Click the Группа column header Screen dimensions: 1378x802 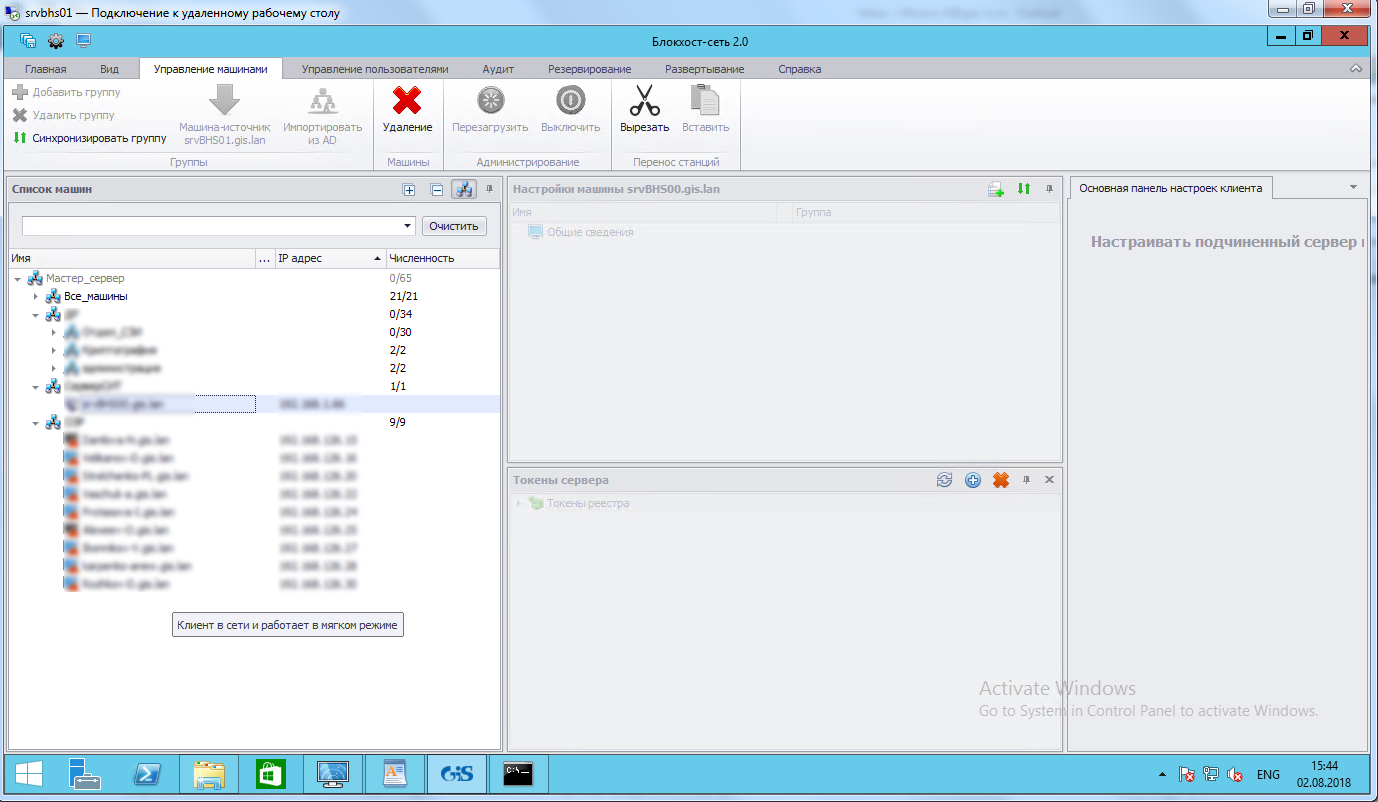[926, 212]
